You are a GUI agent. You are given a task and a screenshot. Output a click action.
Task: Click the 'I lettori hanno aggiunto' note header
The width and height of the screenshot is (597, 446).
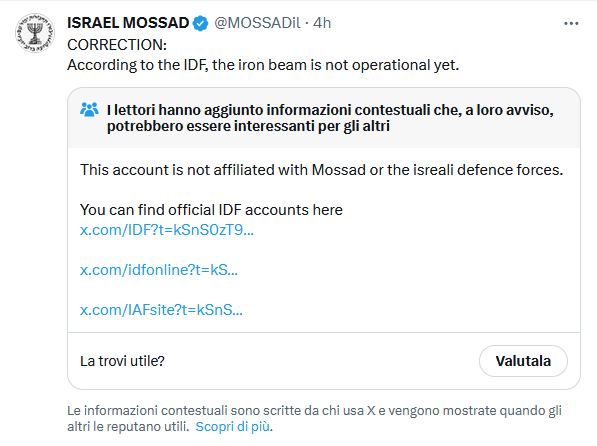pos(330,118)
